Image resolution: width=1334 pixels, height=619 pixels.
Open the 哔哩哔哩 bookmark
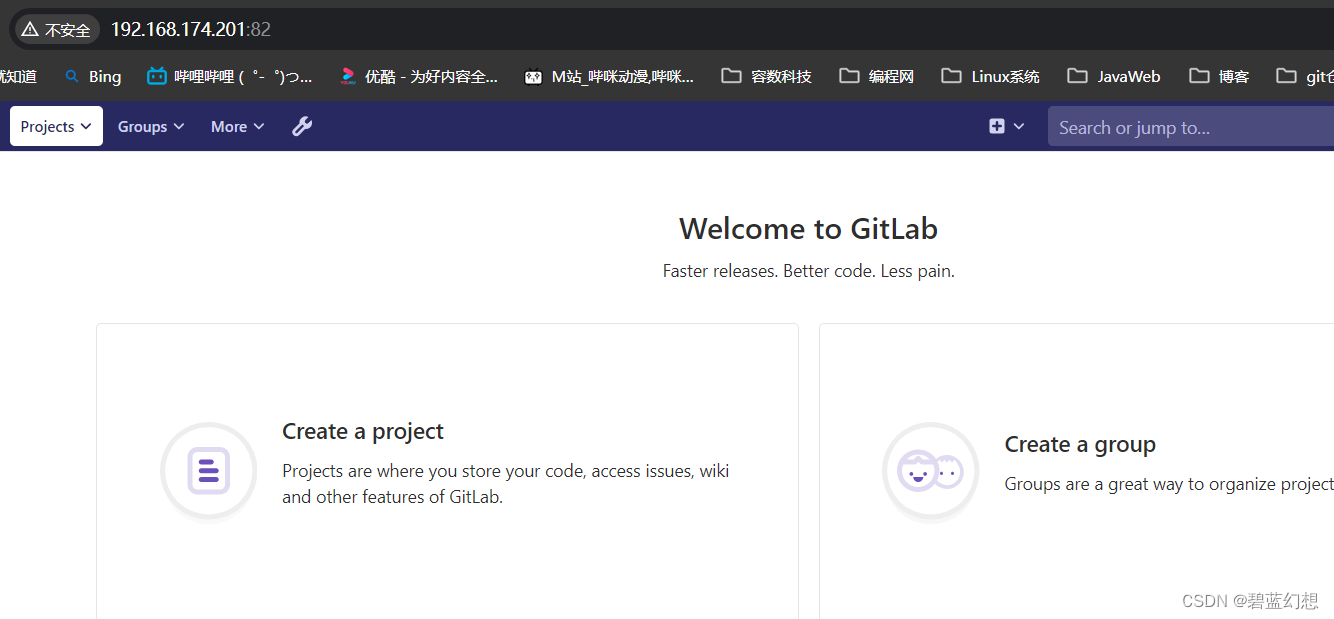coord(230,76)
